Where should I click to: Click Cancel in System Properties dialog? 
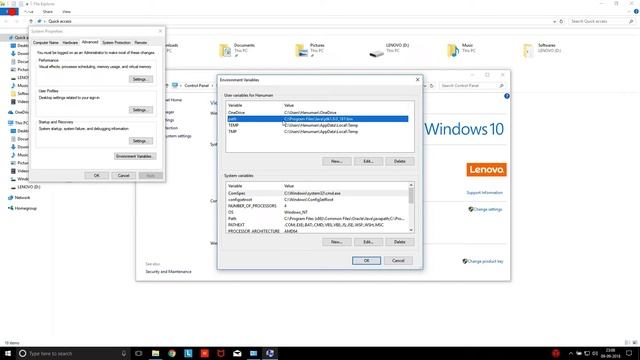(124, 176)
